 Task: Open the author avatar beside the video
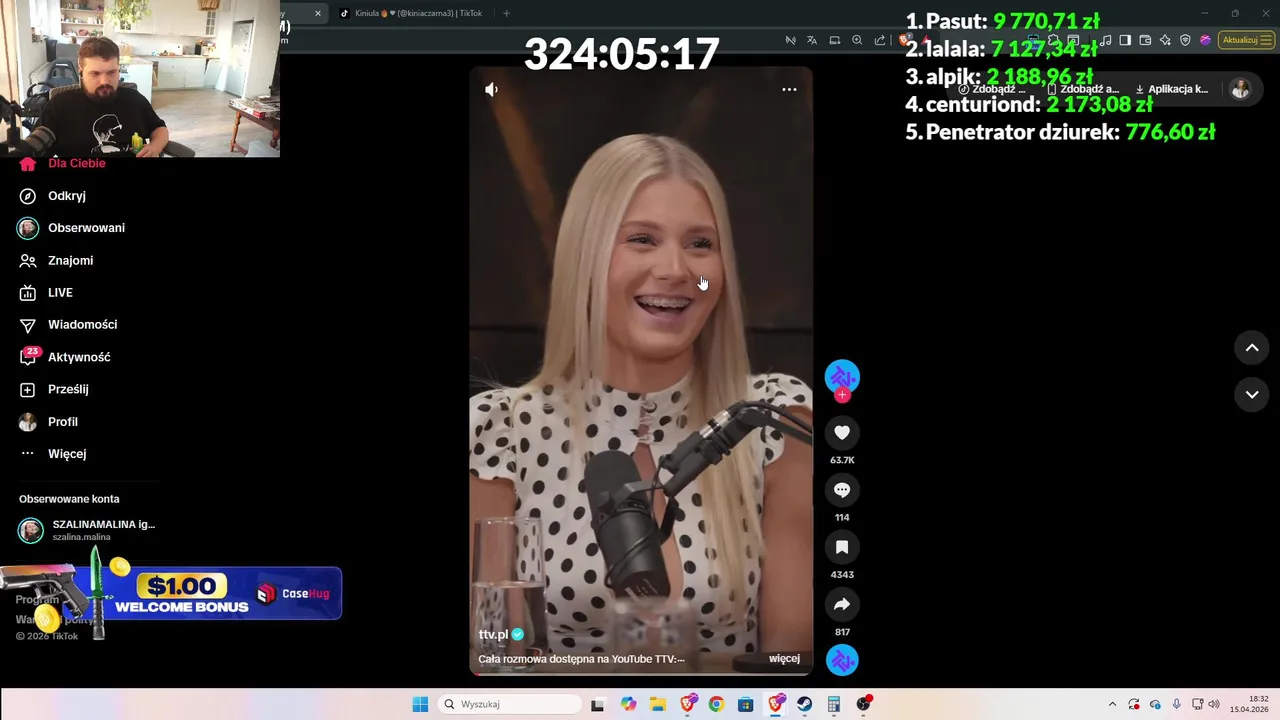tap(842, 376)
